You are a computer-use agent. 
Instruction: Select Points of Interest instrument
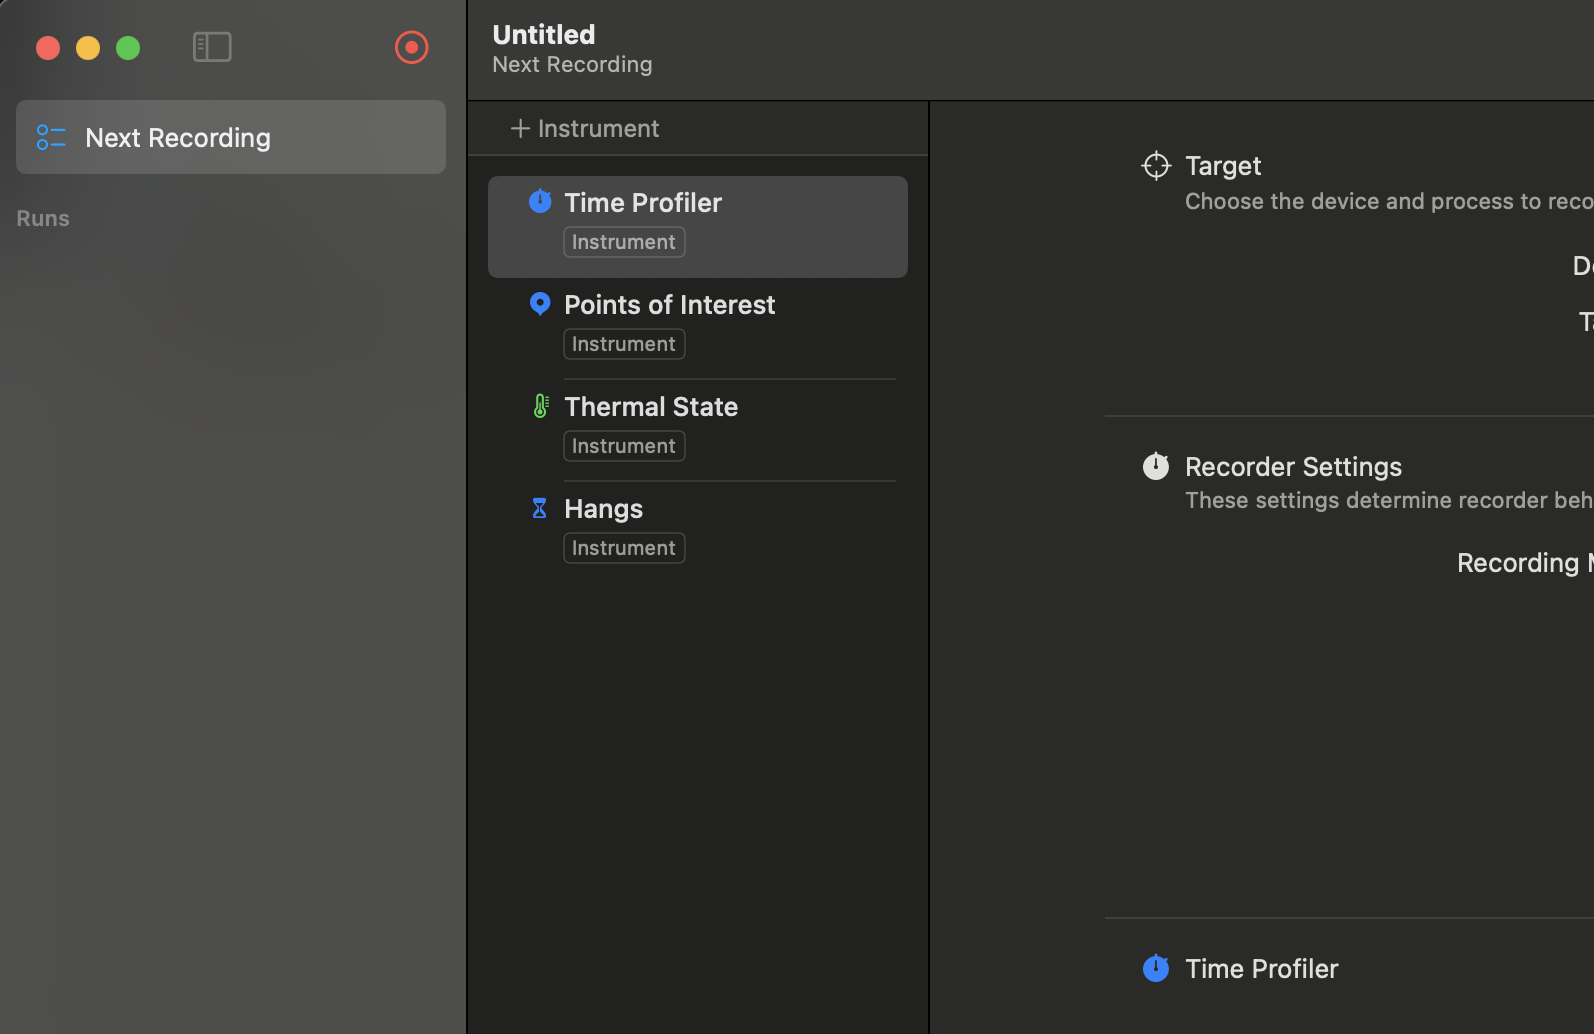point(698,327)
